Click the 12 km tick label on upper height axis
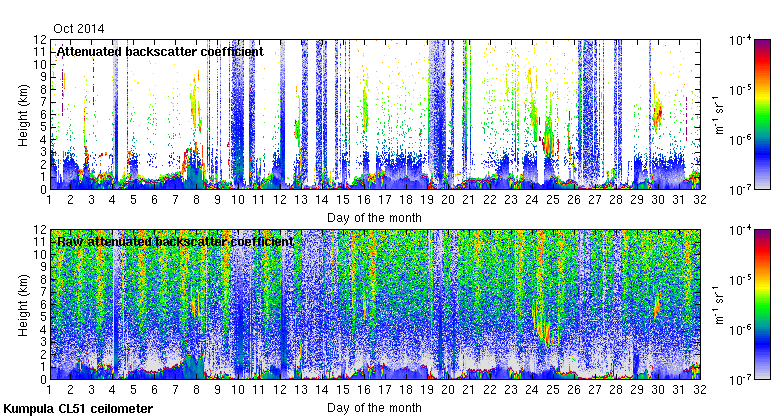The height and width of the screenshot is (420, 780). click(x=40, y=40)
